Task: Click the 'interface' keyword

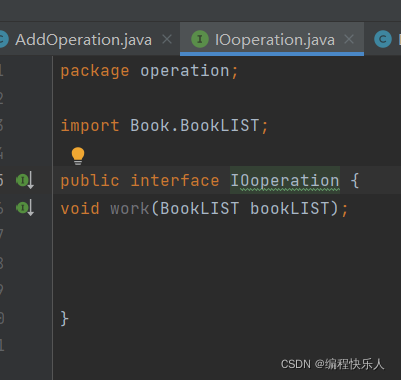Action: (x=175, y=181)
